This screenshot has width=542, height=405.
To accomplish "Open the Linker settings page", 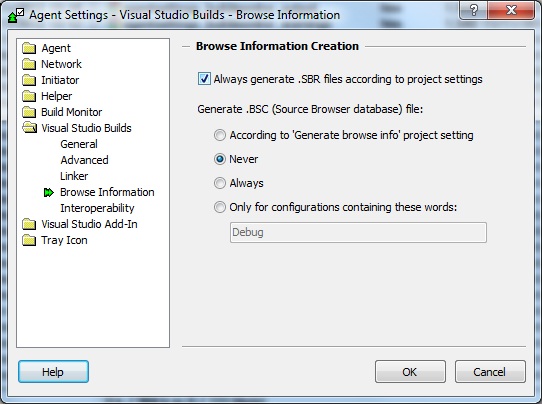I will (74, 176).
